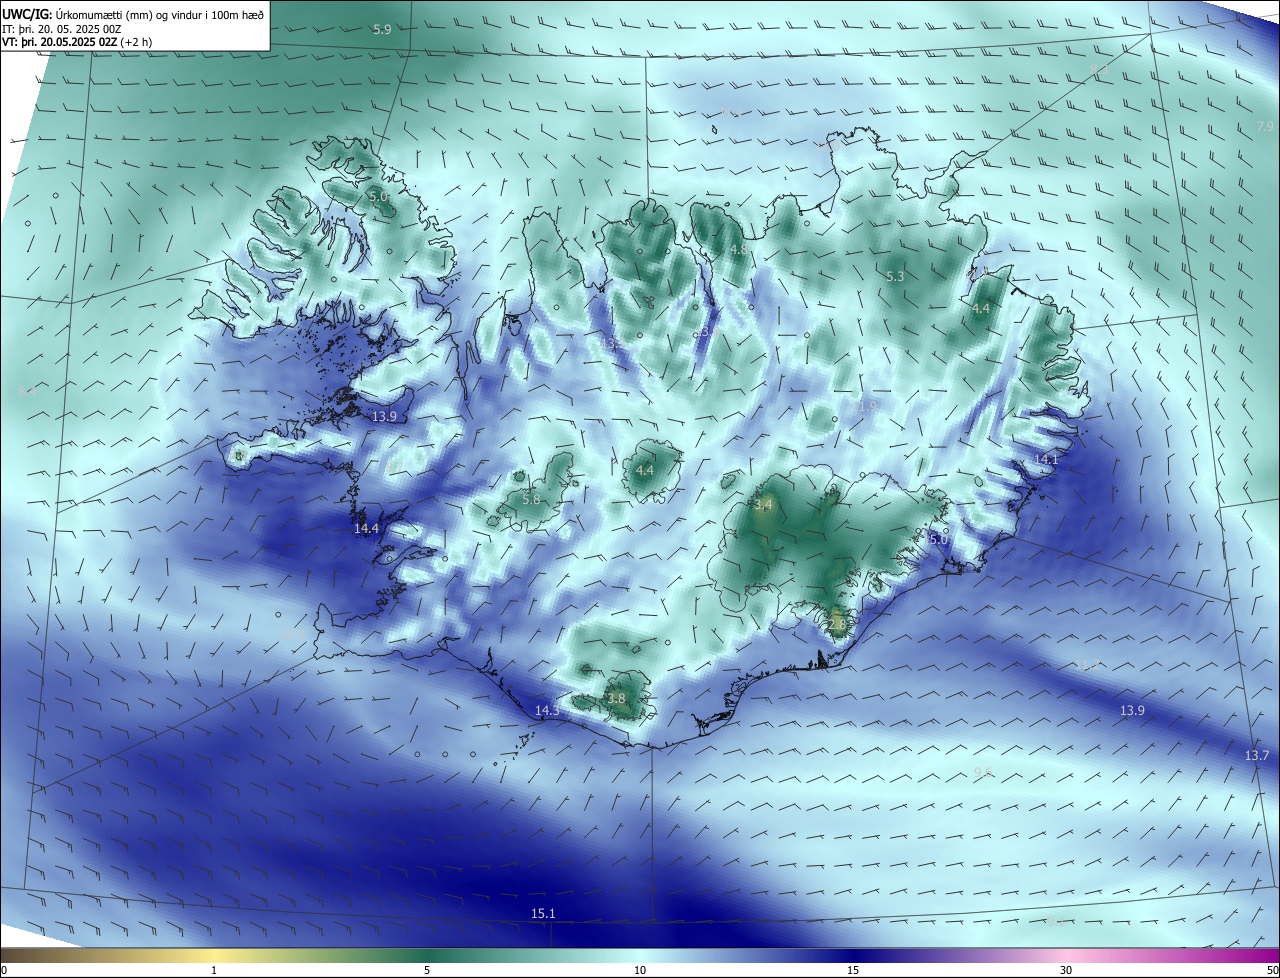The image size is (1280, 978).
Task: Click the 0 tick on the colour scale
Action: [4, 970]
